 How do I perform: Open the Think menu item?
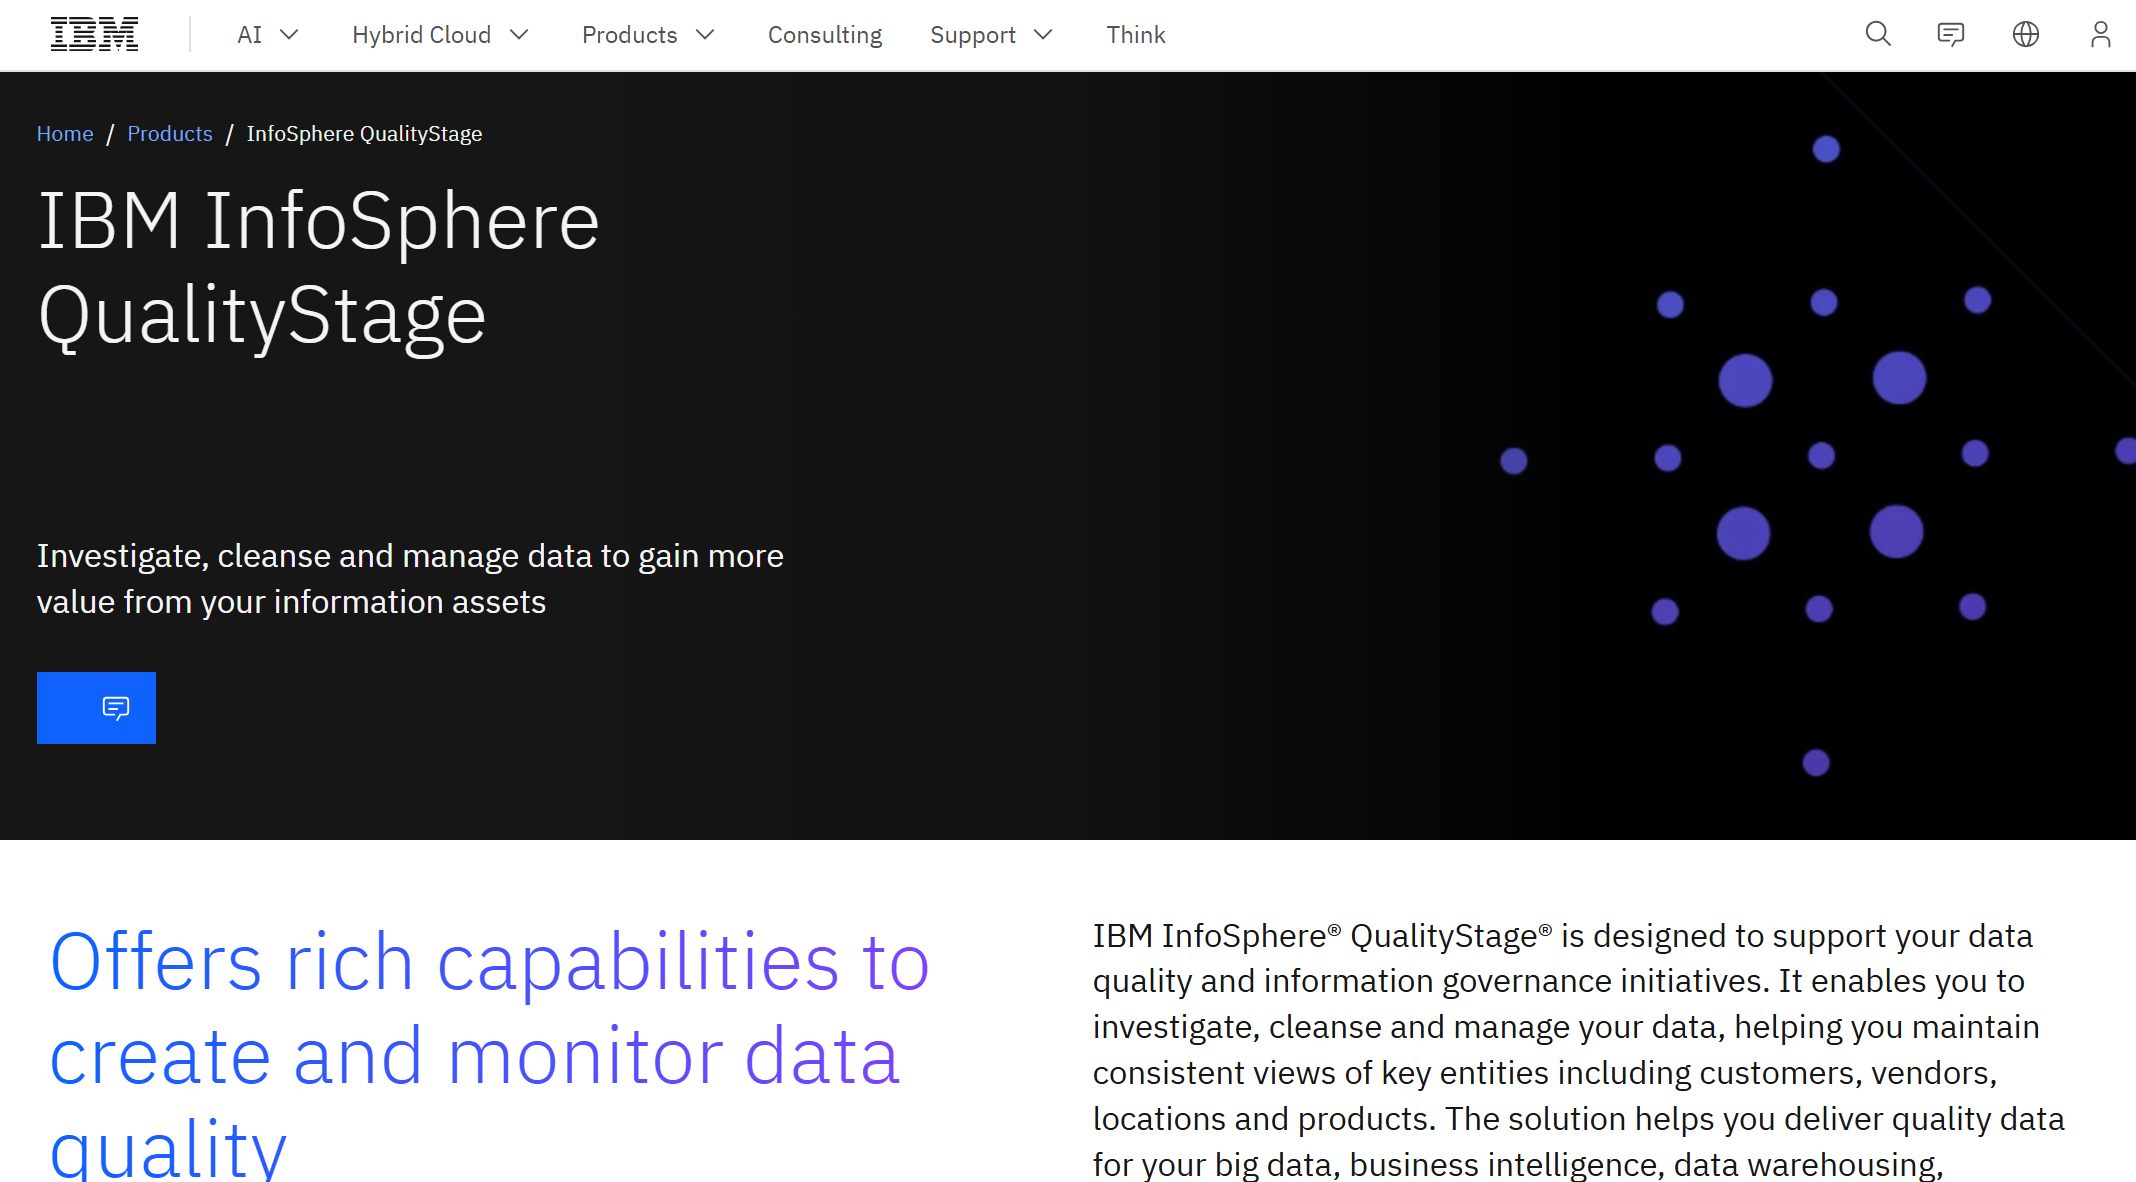(x=1135, y=34)
